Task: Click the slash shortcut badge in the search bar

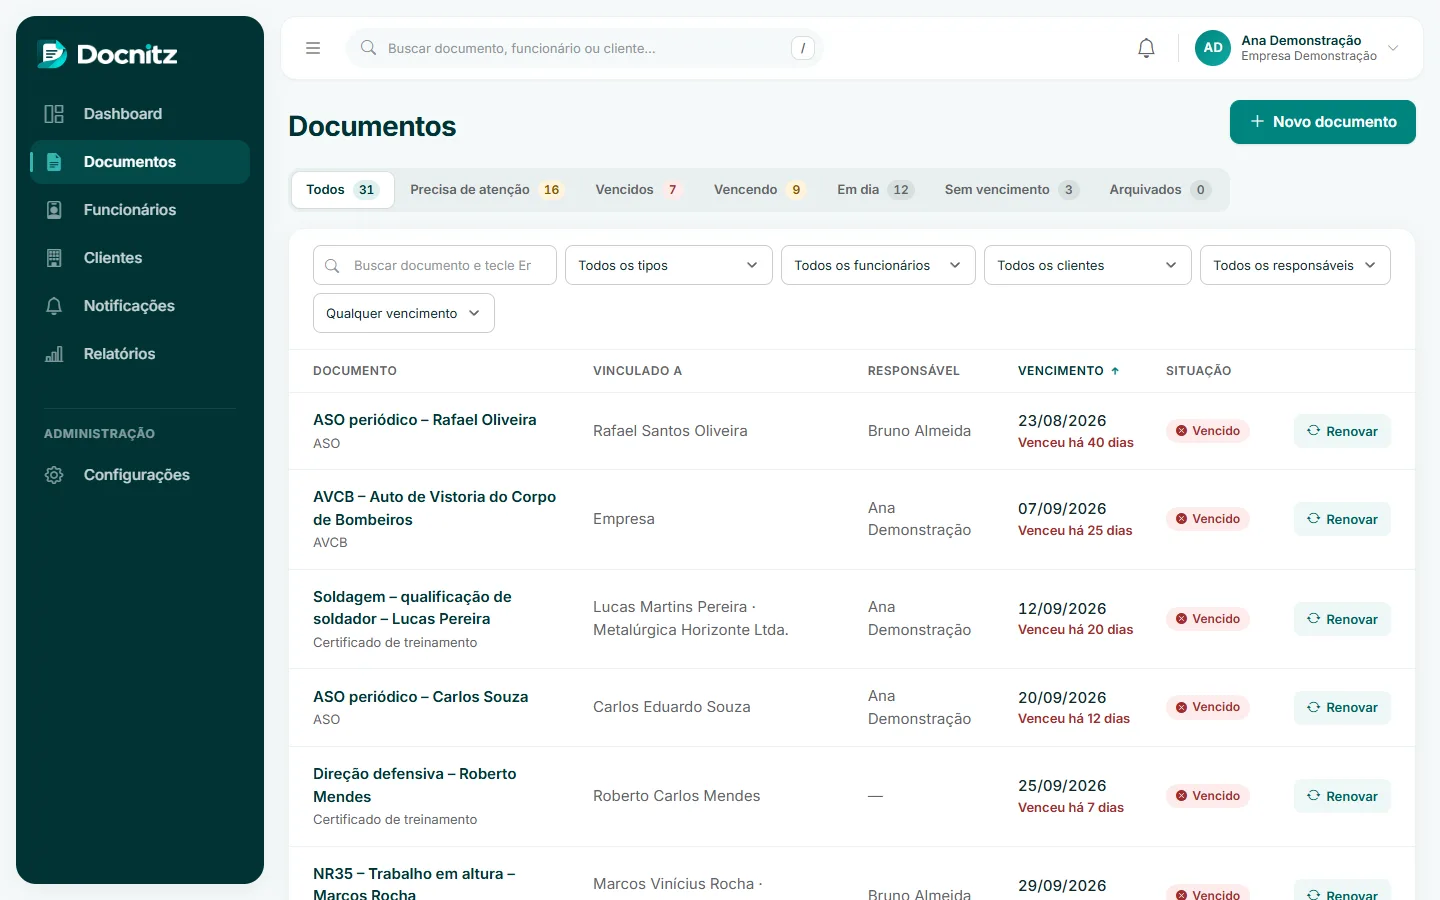Action: click(803, 48)
